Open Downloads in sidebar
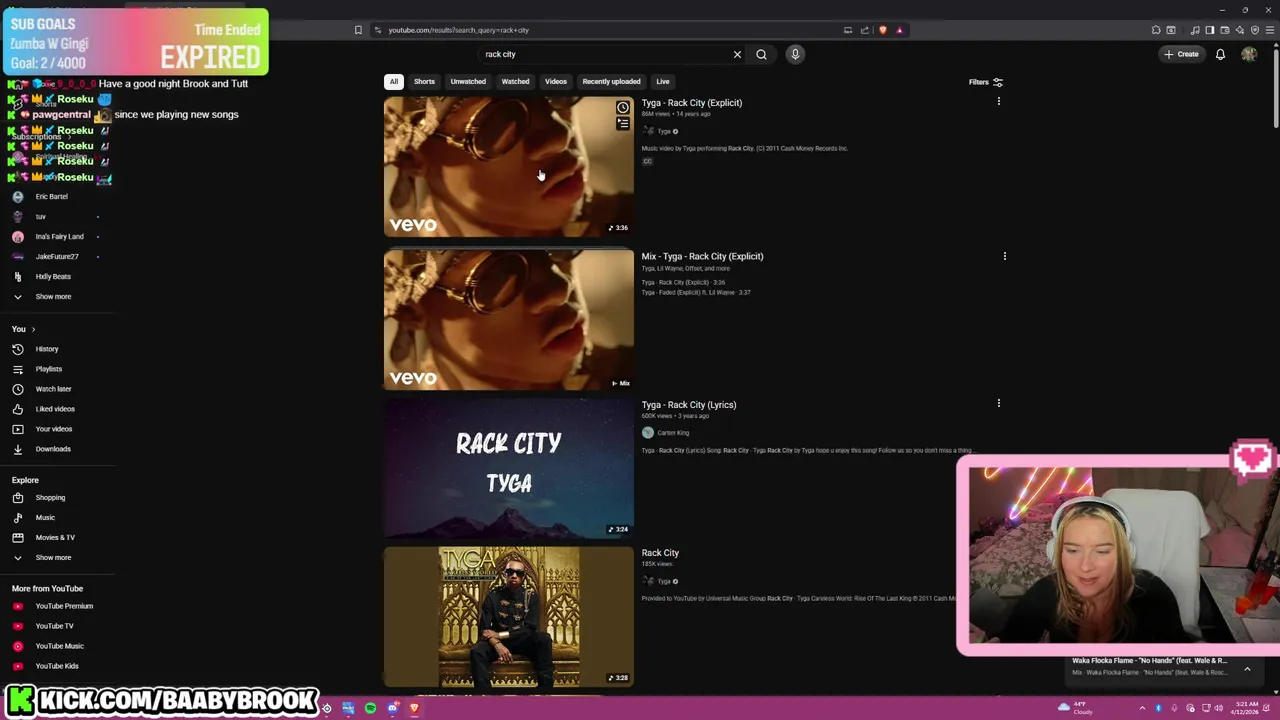This screenshot has height=720, width=1280. pos(53,449)
